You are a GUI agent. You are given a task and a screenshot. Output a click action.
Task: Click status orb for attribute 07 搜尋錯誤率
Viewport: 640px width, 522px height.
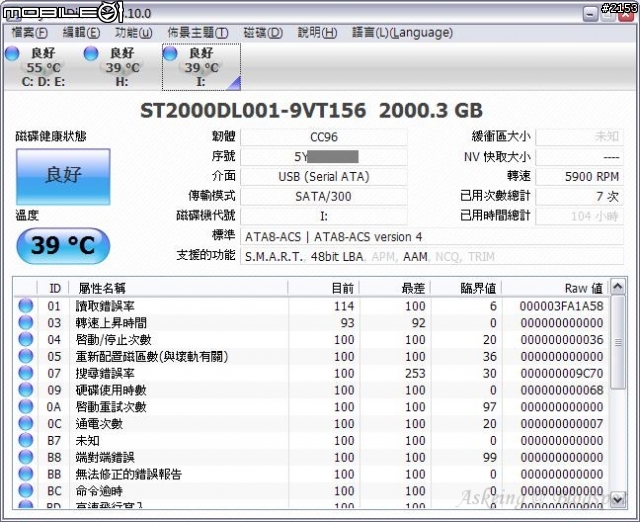pos(26,373)
